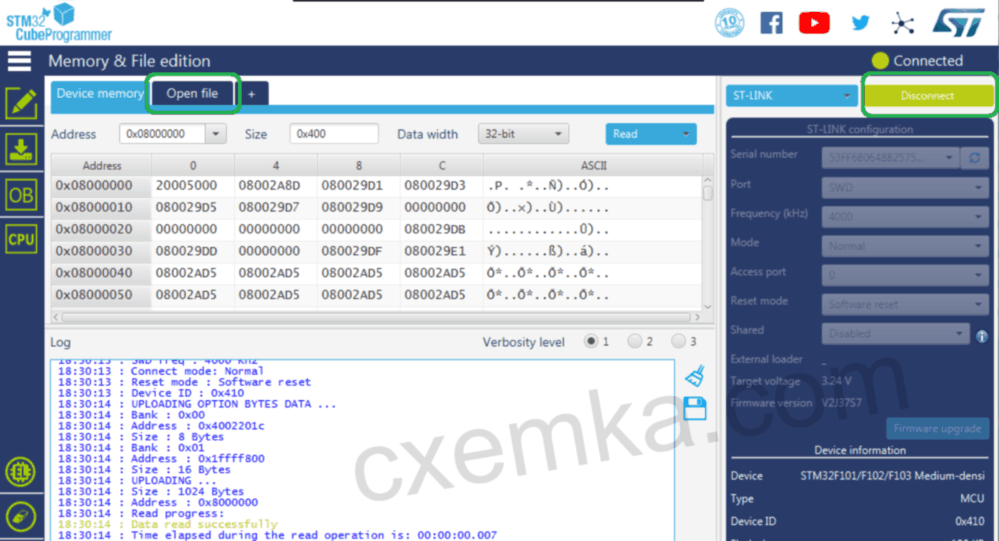Expand the ST-LINK interface dropdown
The height and width of the screenshot is (541, 999).
791,96
